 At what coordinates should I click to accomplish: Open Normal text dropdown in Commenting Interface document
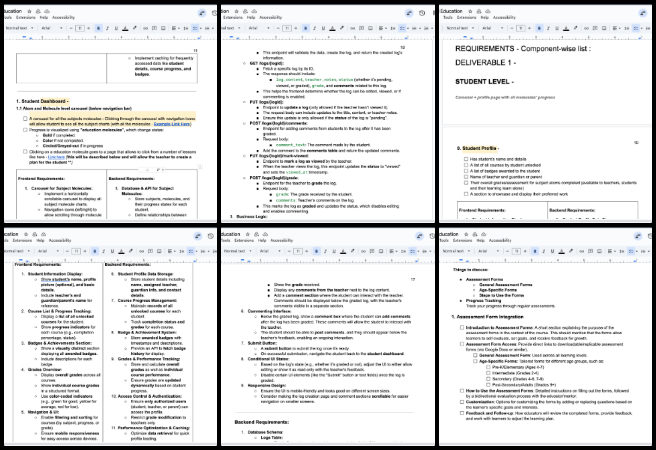[x=238, y=251]
